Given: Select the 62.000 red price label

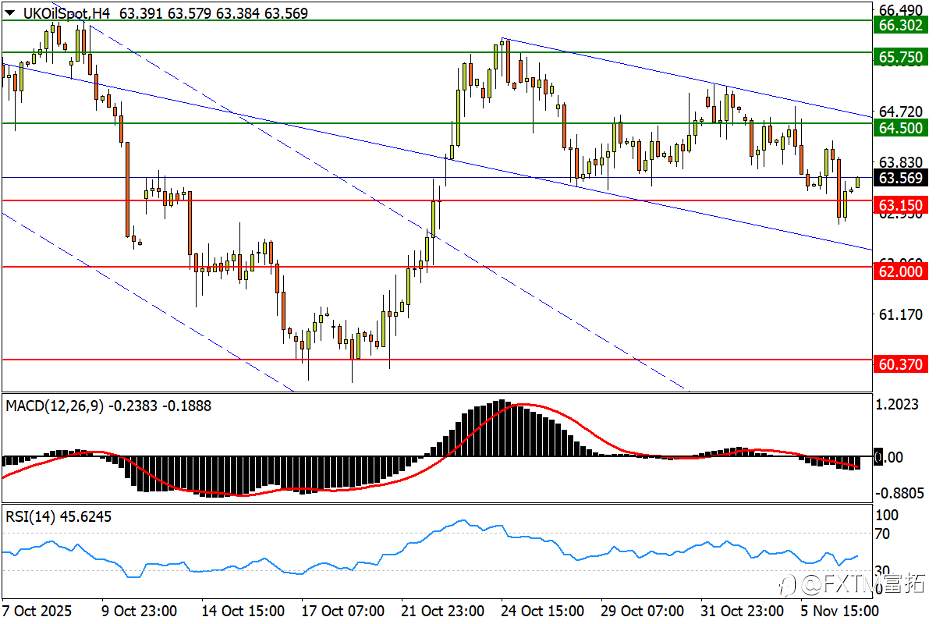Looking at the screenshot, I should click(x=900, y=271).
